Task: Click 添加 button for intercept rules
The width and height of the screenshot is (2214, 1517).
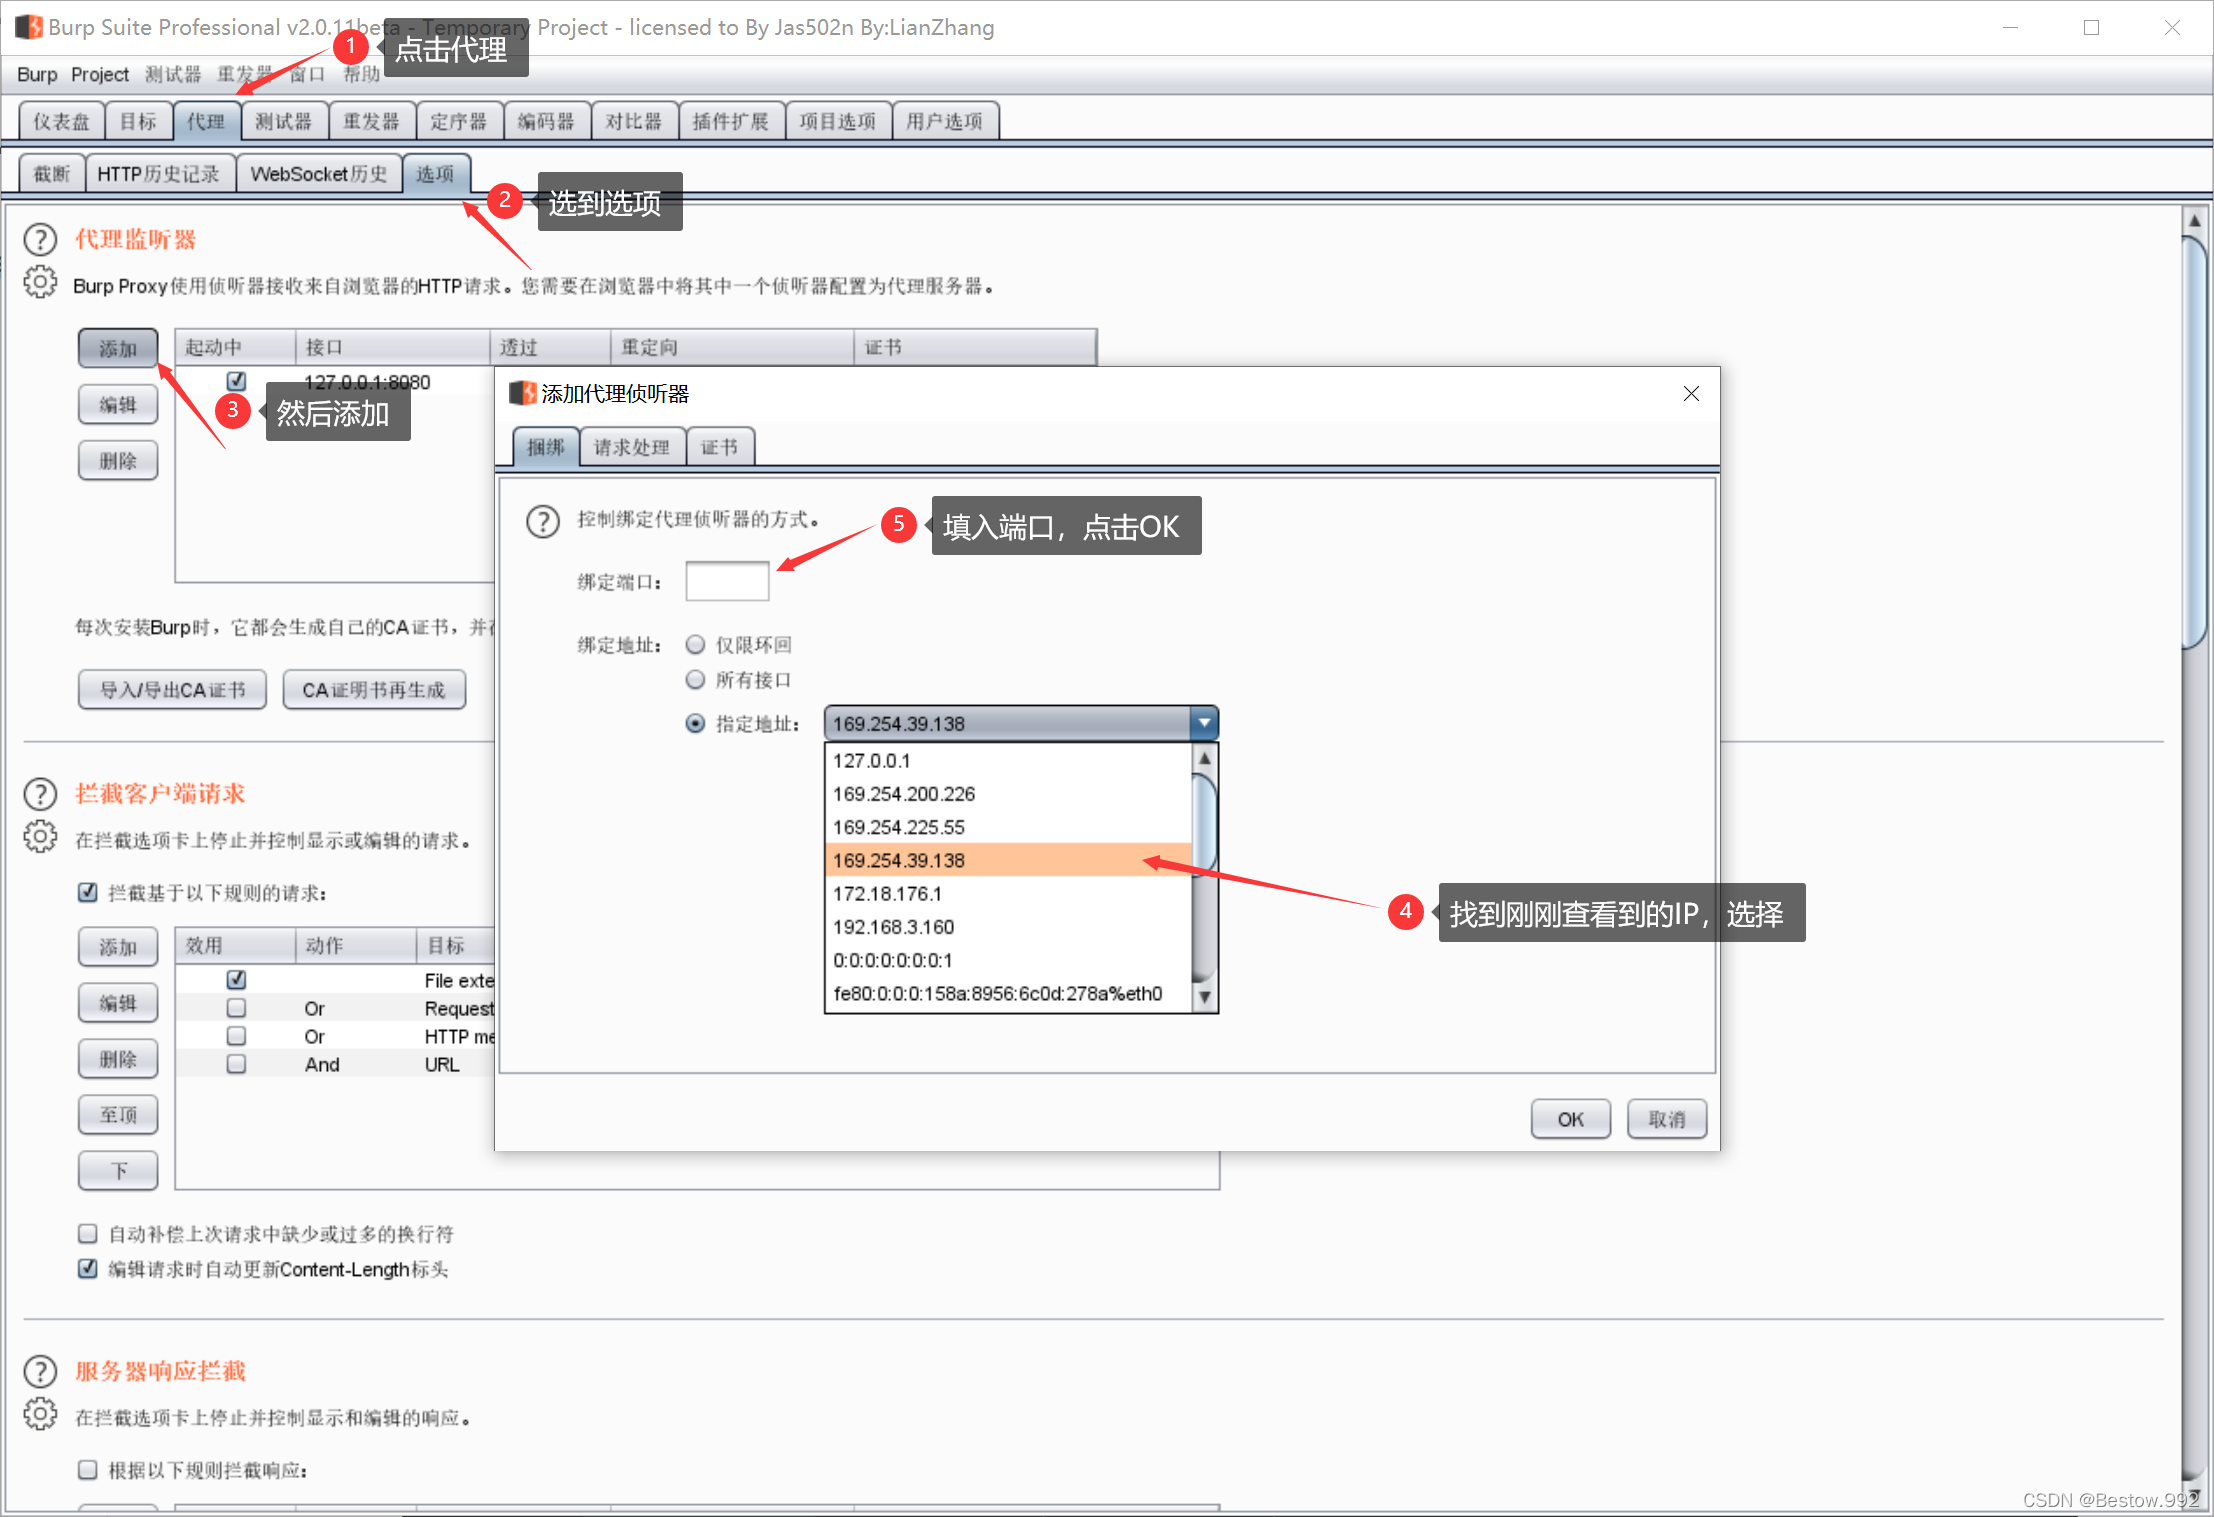Action: coord(118,947)
